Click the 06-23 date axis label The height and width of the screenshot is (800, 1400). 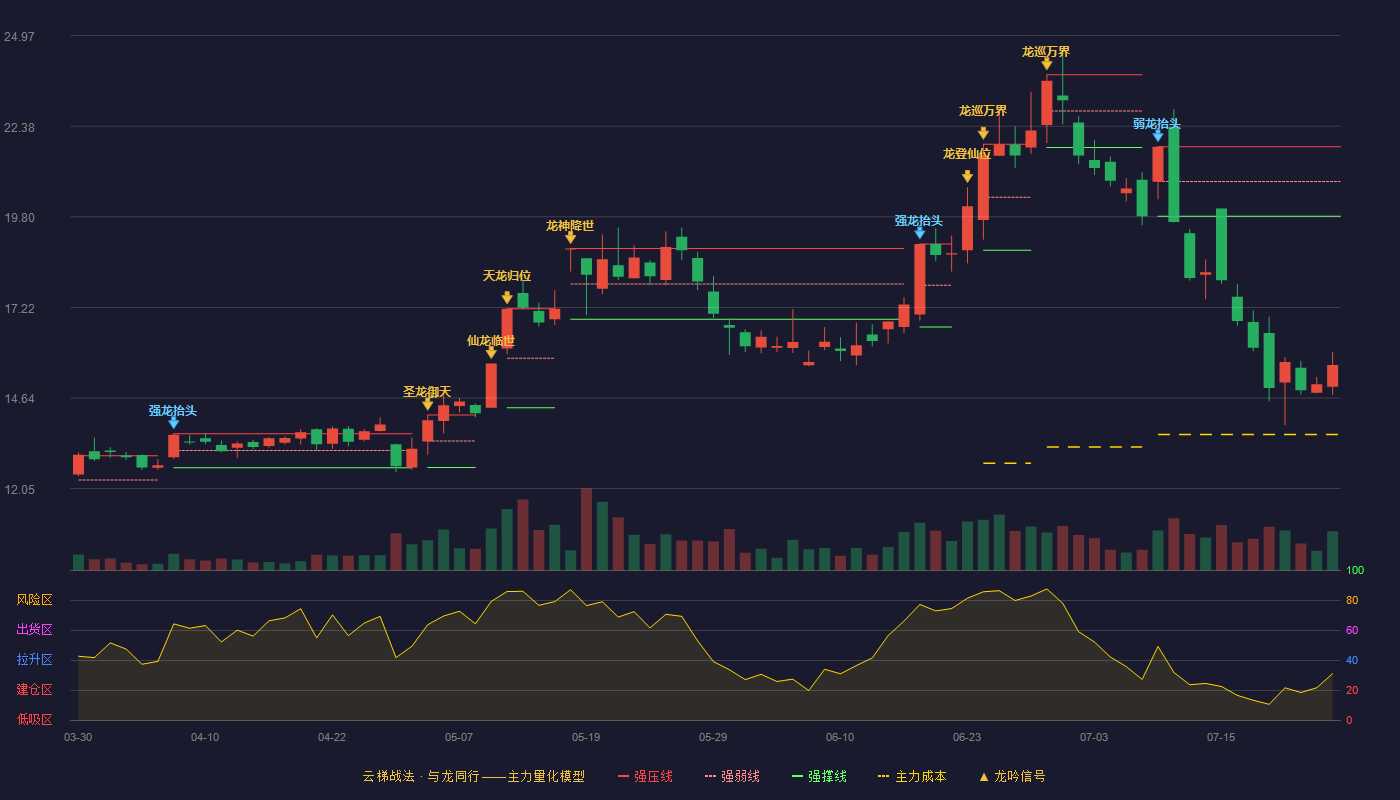click(967, 737)
